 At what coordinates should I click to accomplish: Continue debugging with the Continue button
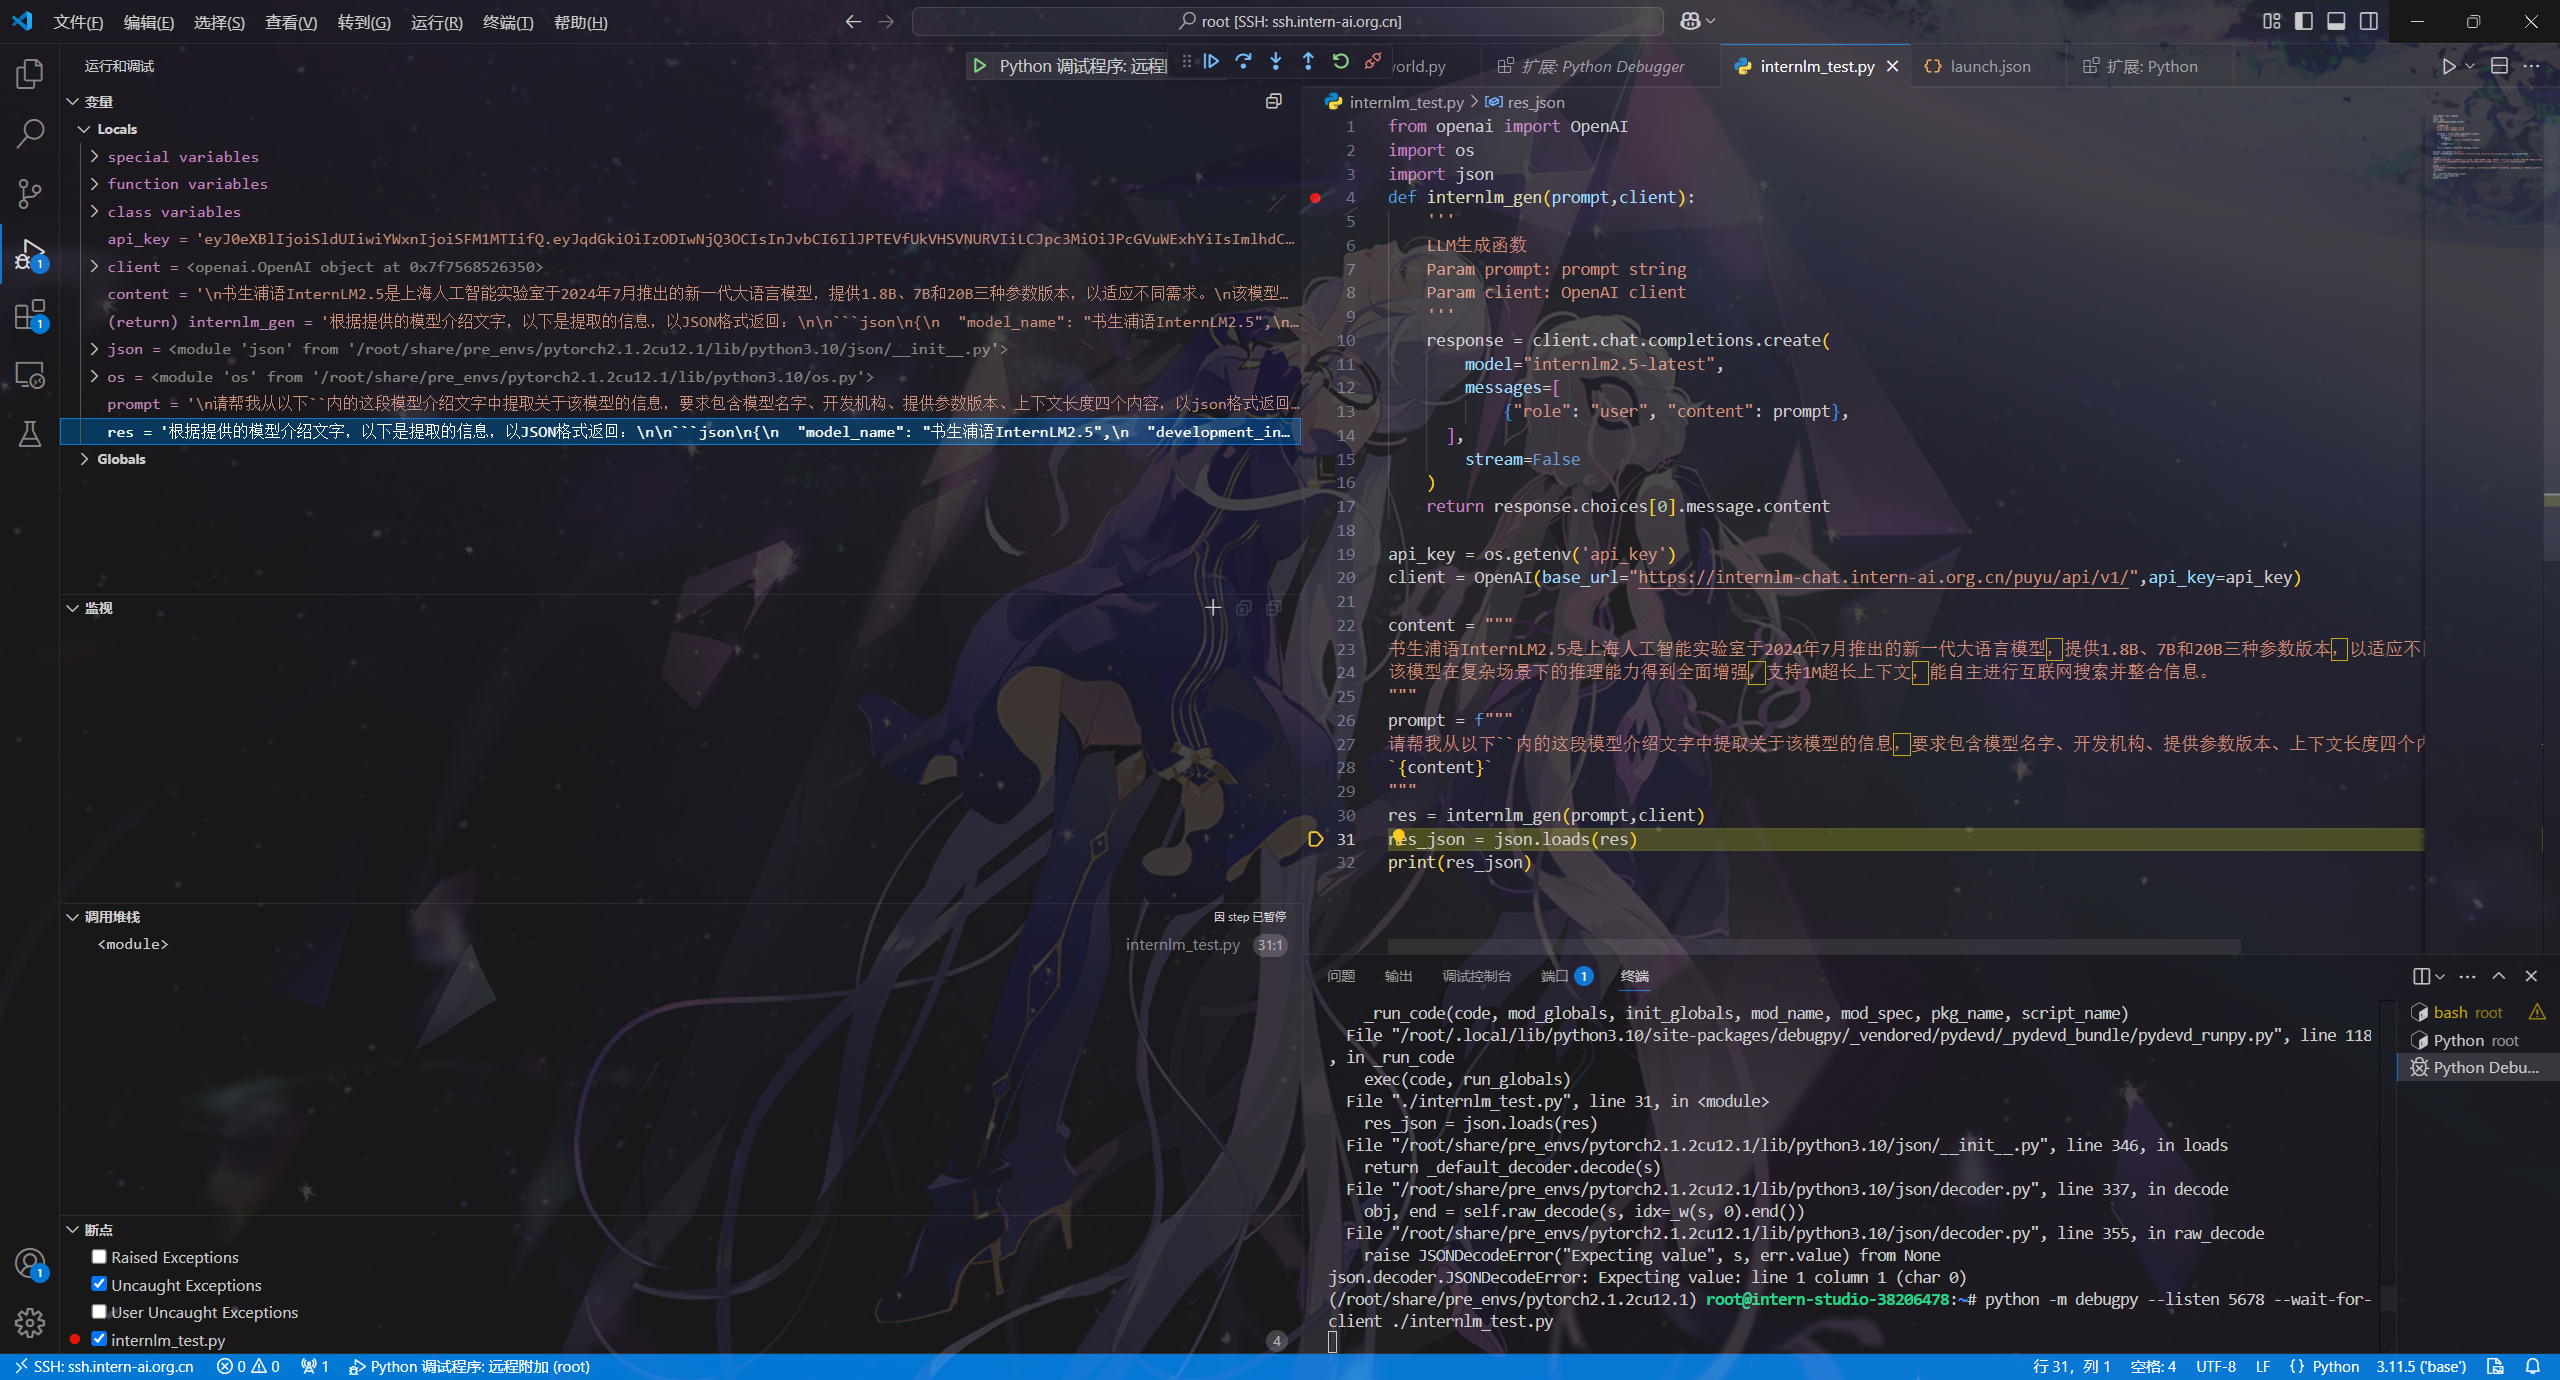1211,62
